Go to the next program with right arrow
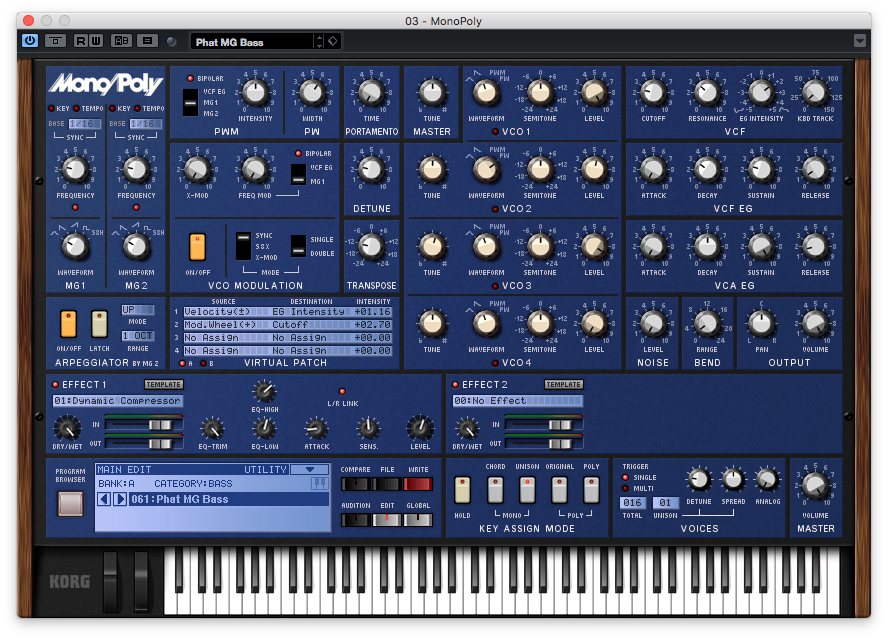Image resolution: width=888 pixels, height=639 pixels. click(x=119, y=499)
